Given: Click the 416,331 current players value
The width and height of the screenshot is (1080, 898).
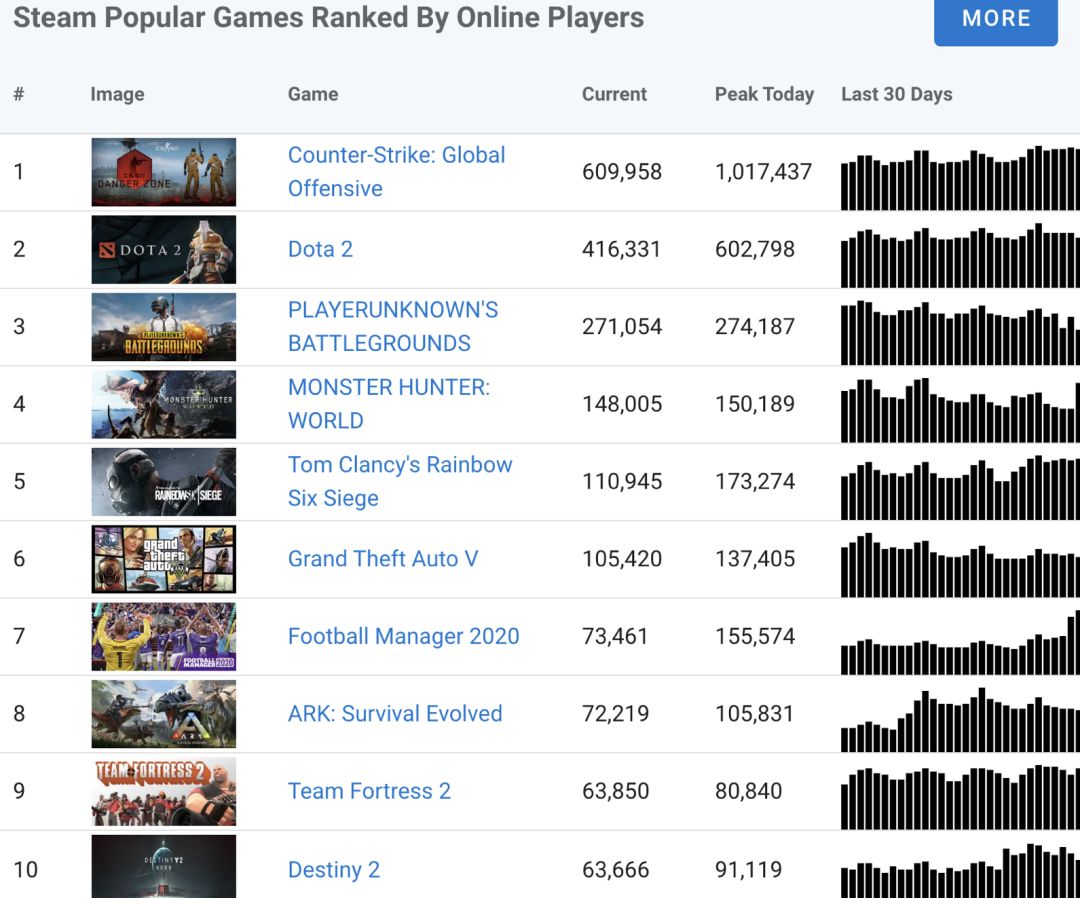Looking at the screenshot, I should tap(621, 249).
